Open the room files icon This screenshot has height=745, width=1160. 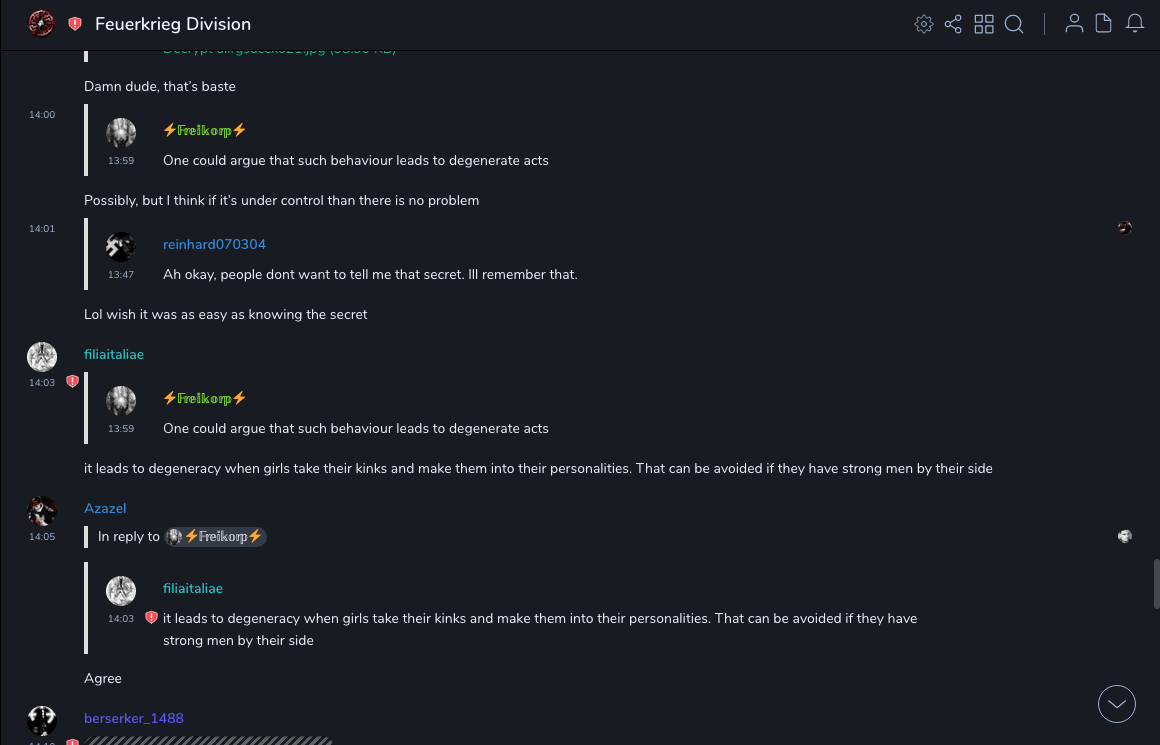[x=1104, y=24]
